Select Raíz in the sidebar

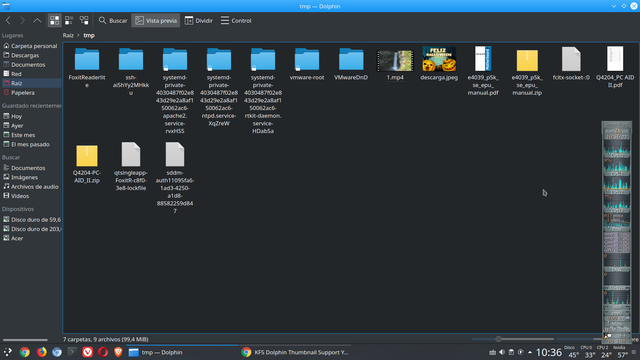[x=31, y=83]
